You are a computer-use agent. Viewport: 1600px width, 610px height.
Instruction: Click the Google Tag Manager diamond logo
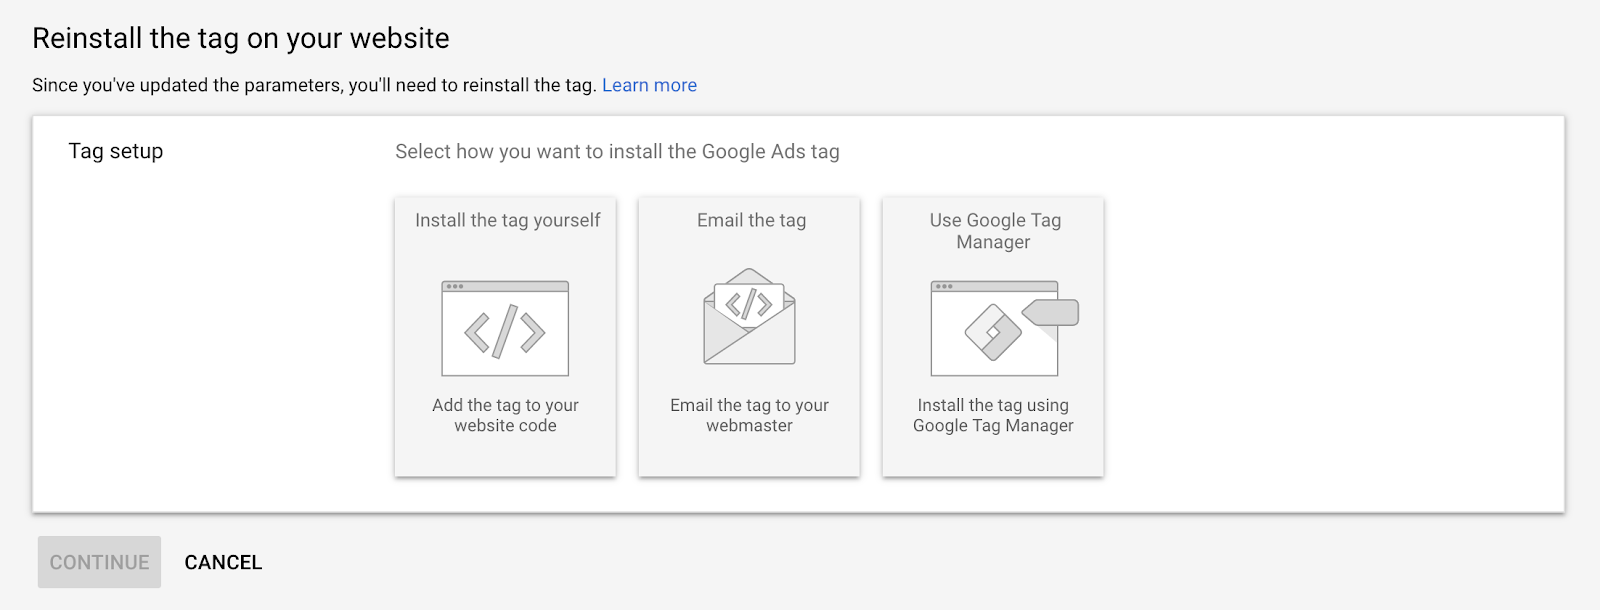coord(992,332)
